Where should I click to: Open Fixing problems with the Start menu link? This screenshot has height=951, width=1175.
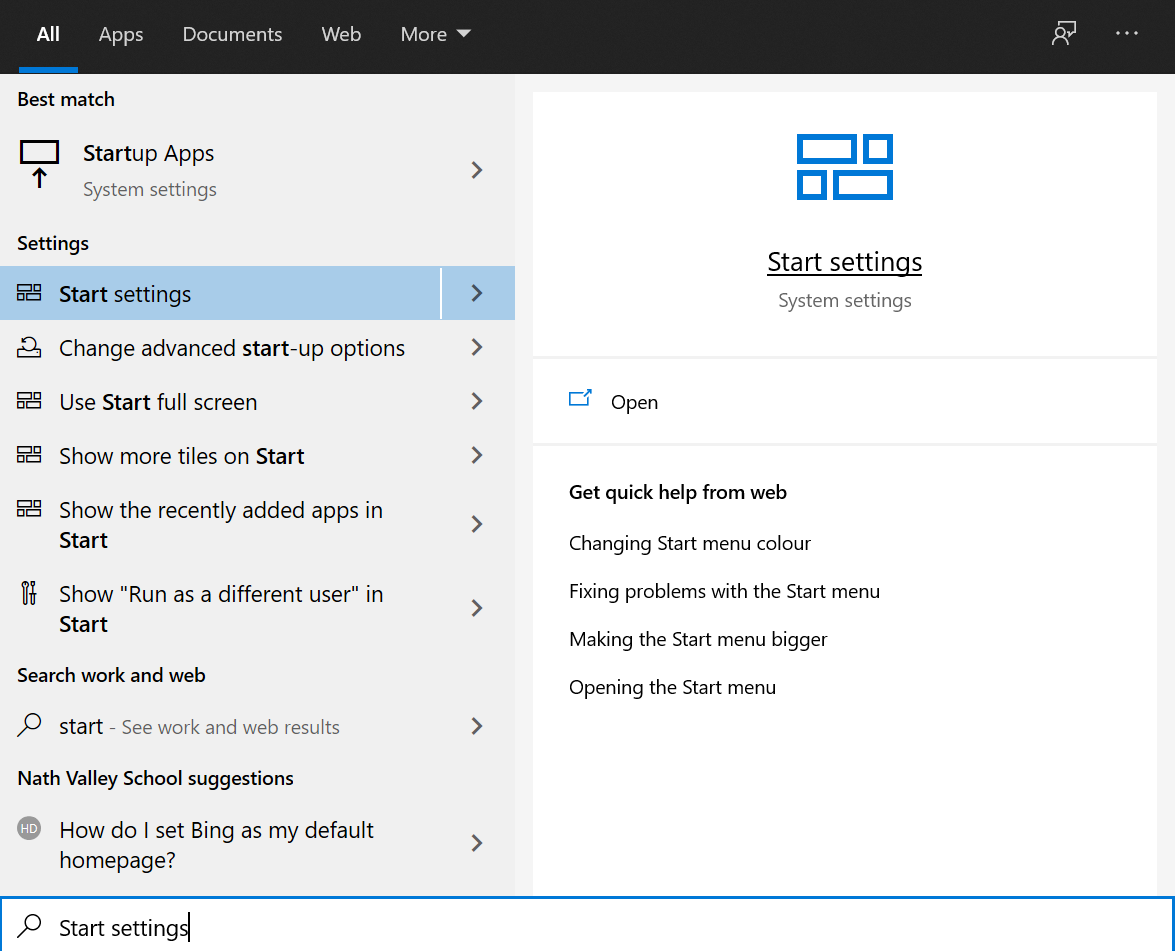[x=724, y=591]
